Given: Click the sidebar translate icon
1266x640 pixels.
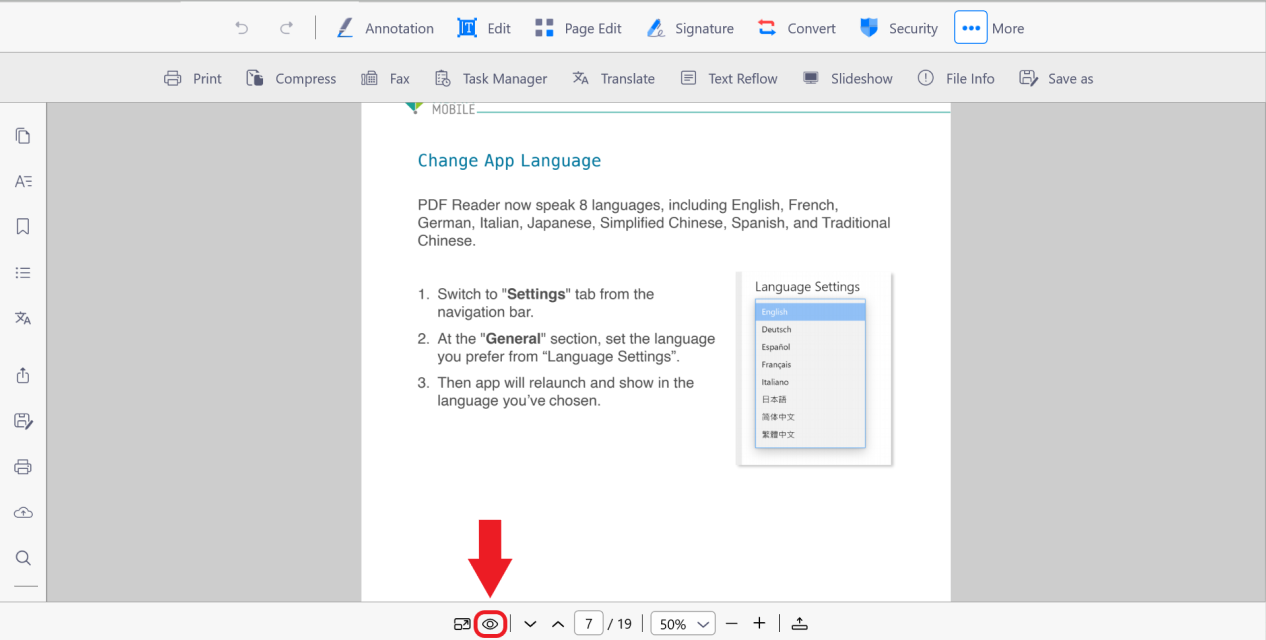Looking at the screenshot, I should 23,318.
